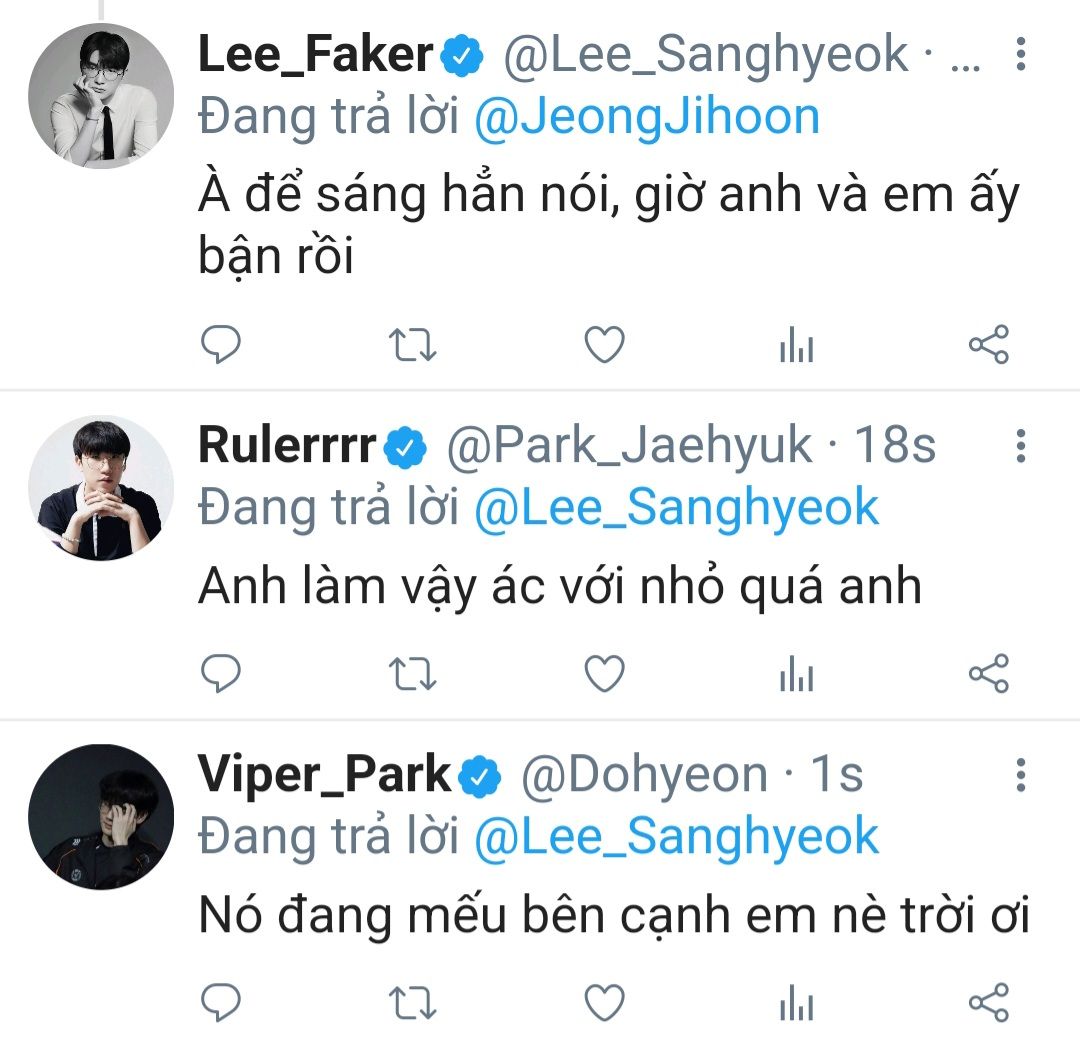Open Viper_Park's profile avatar
The width and height of the screenshot is (1080, 1040).
click(x=100, y=817)
